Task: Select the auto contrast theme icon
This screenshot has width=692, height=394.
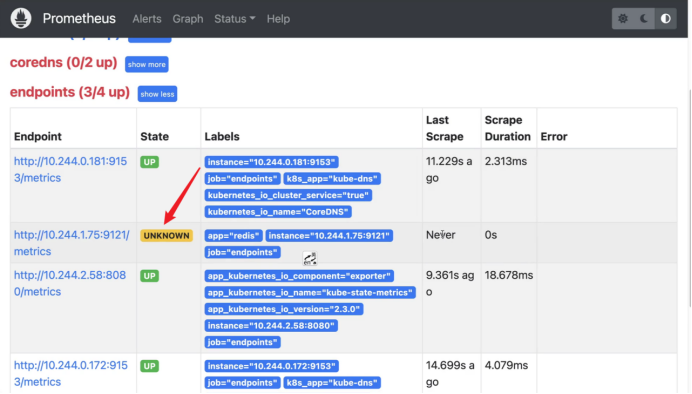Action: (x=666, y=19)
